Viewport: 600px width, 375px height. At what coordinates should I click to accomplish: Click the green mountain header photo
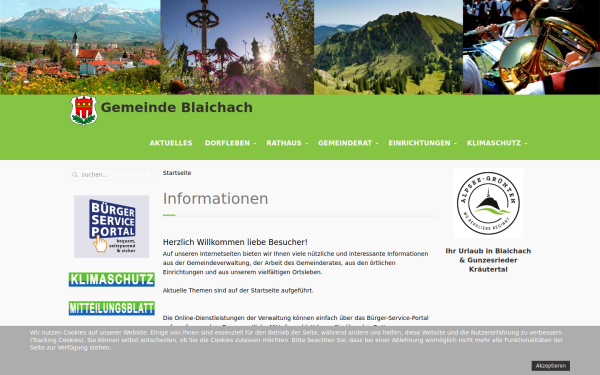point(388,47)
